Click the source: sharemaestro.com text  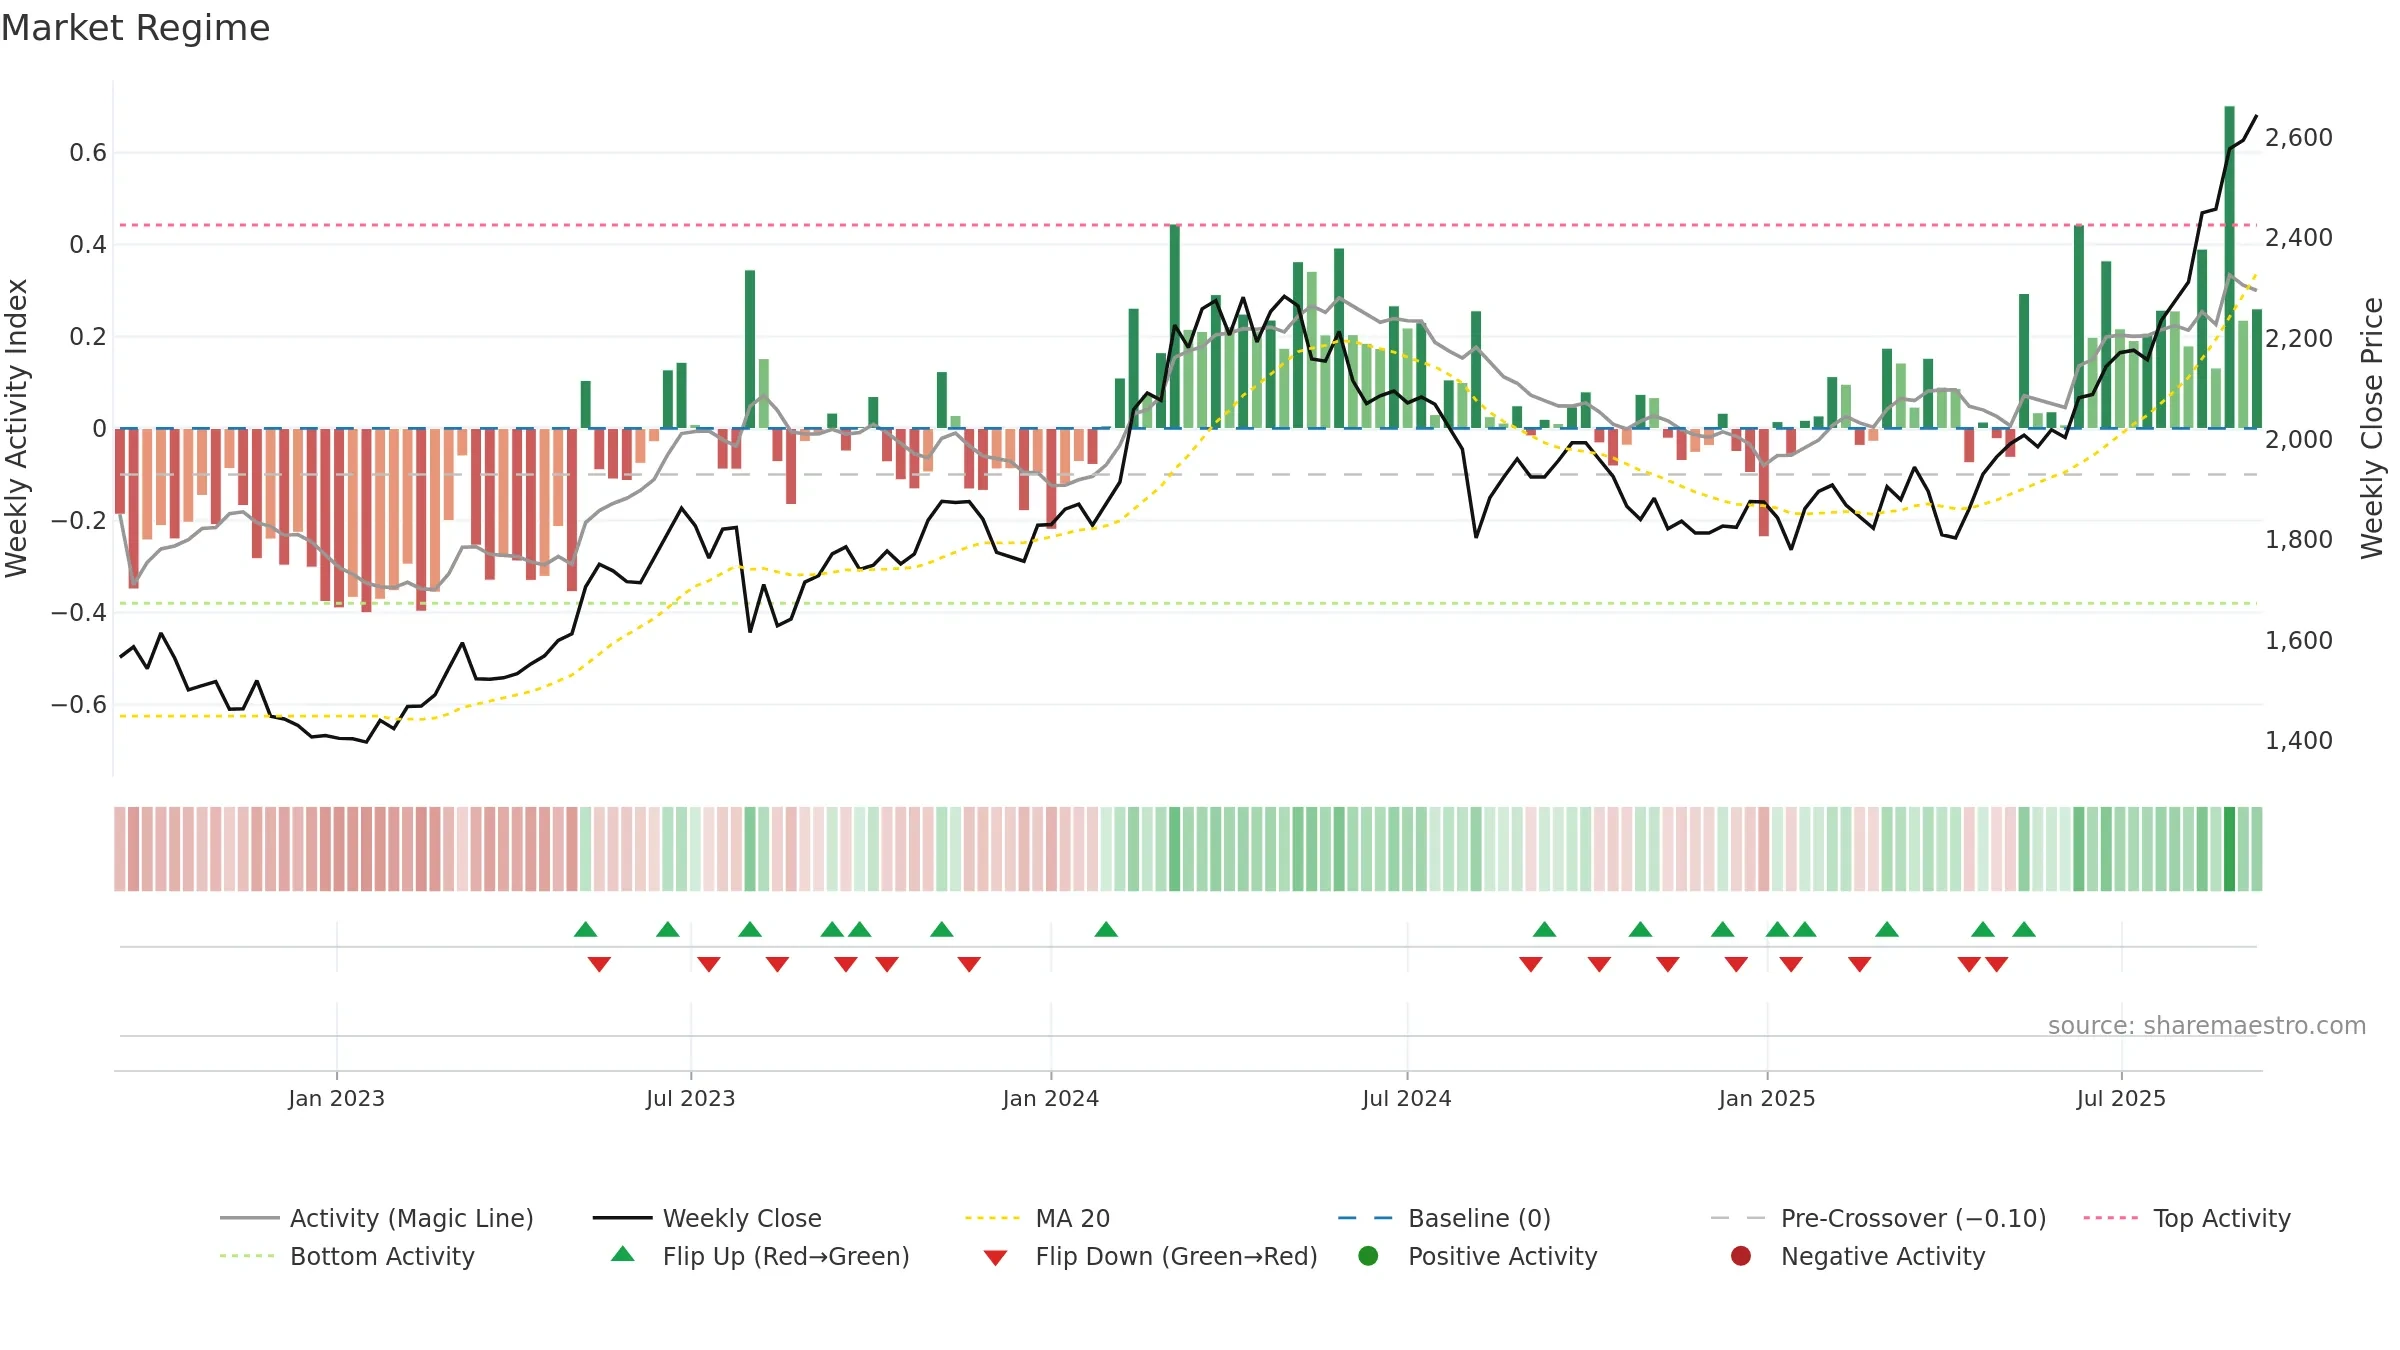(2207, 1025)
